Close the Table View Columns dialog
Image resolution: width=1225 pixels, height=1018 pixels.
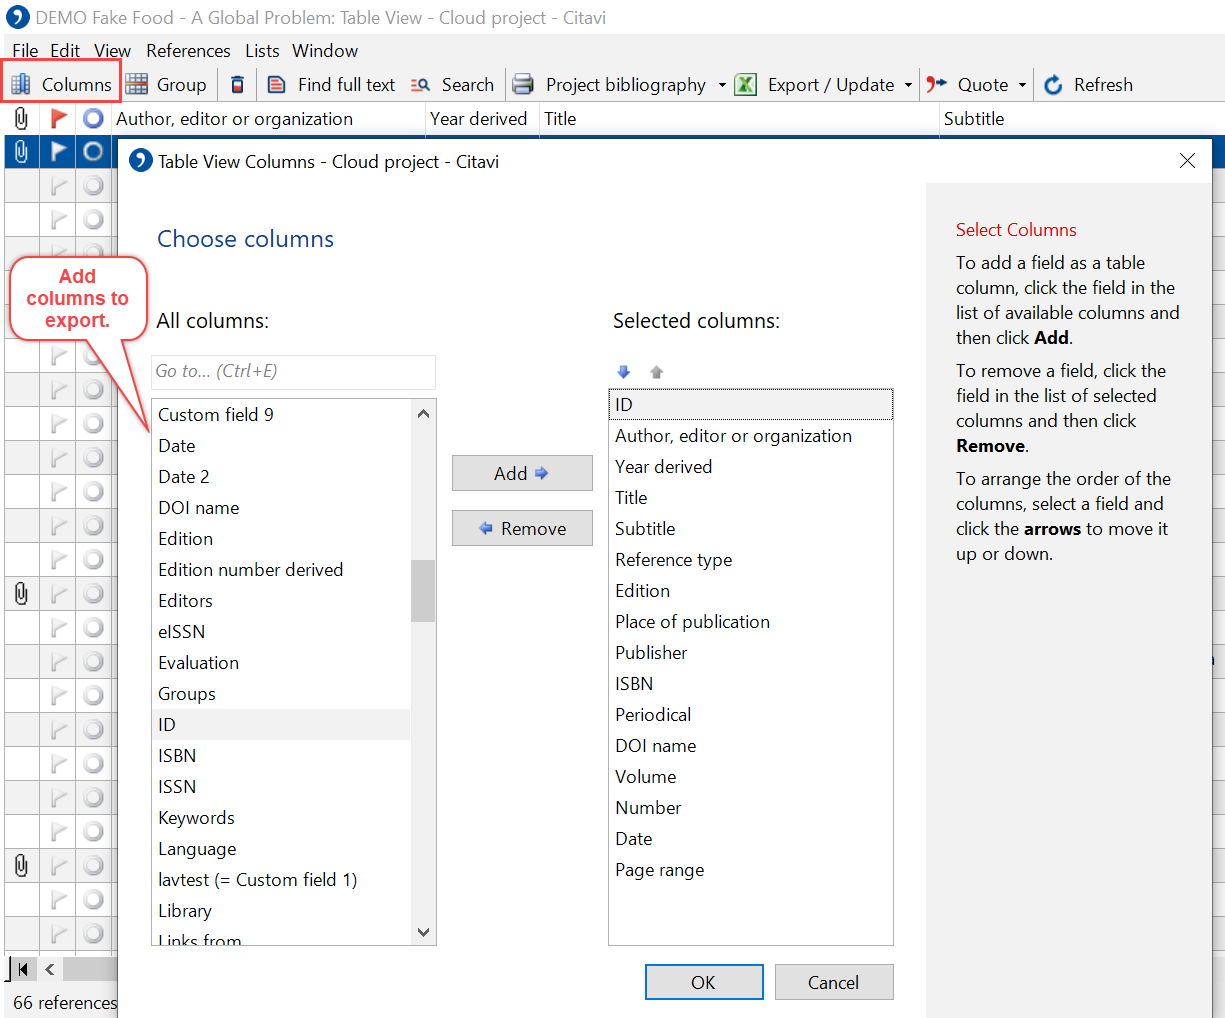(x=1187, y=161)
